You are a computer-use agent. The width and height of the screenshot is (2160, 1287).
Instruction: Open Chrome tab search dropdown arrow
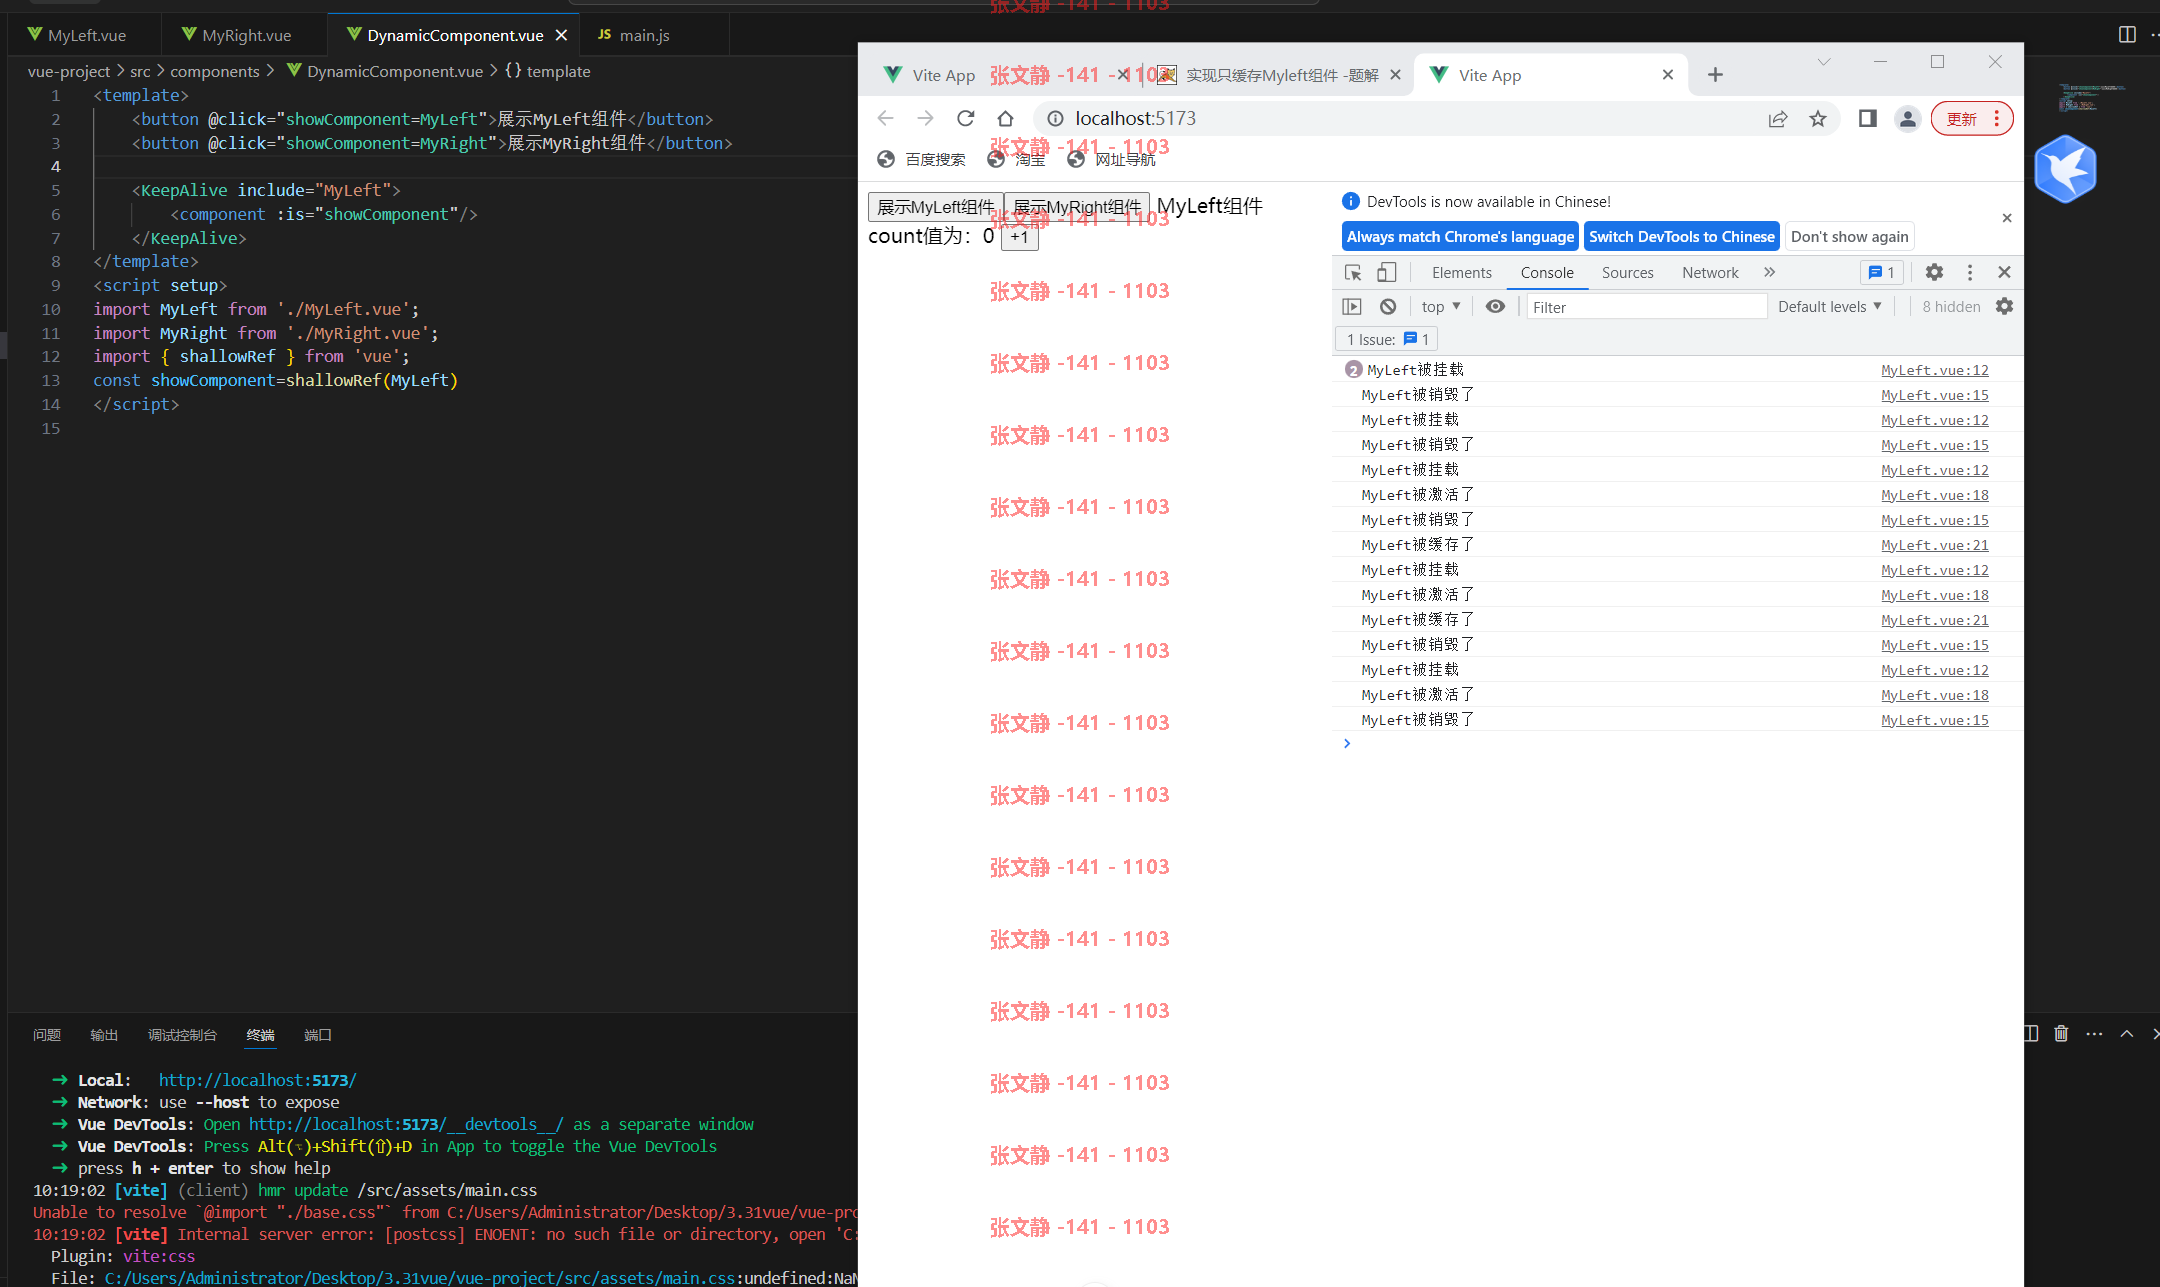pos(1824,62)
